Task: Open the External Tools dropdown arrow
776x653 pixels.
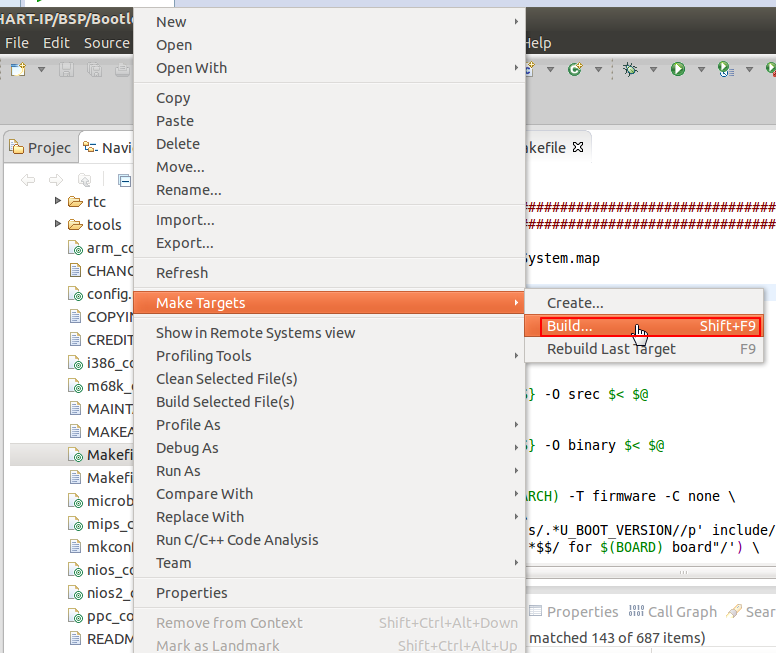Action: coord(749,69)
